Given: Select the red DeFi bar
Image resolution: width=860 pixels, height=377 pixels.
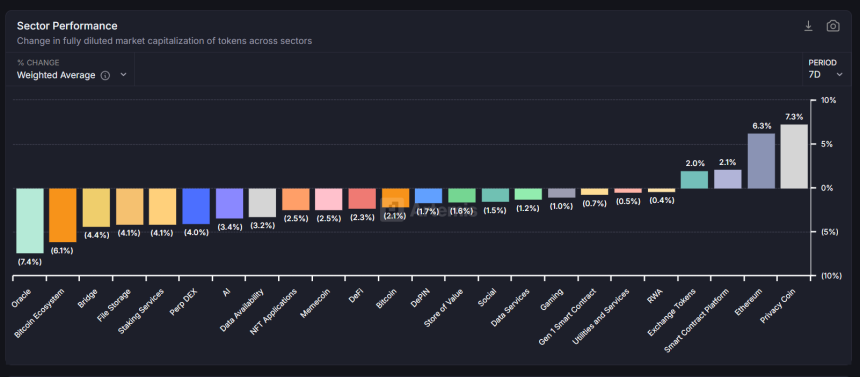Looking at the screenshot, I should pyautogui.click(x=362, y=199).
